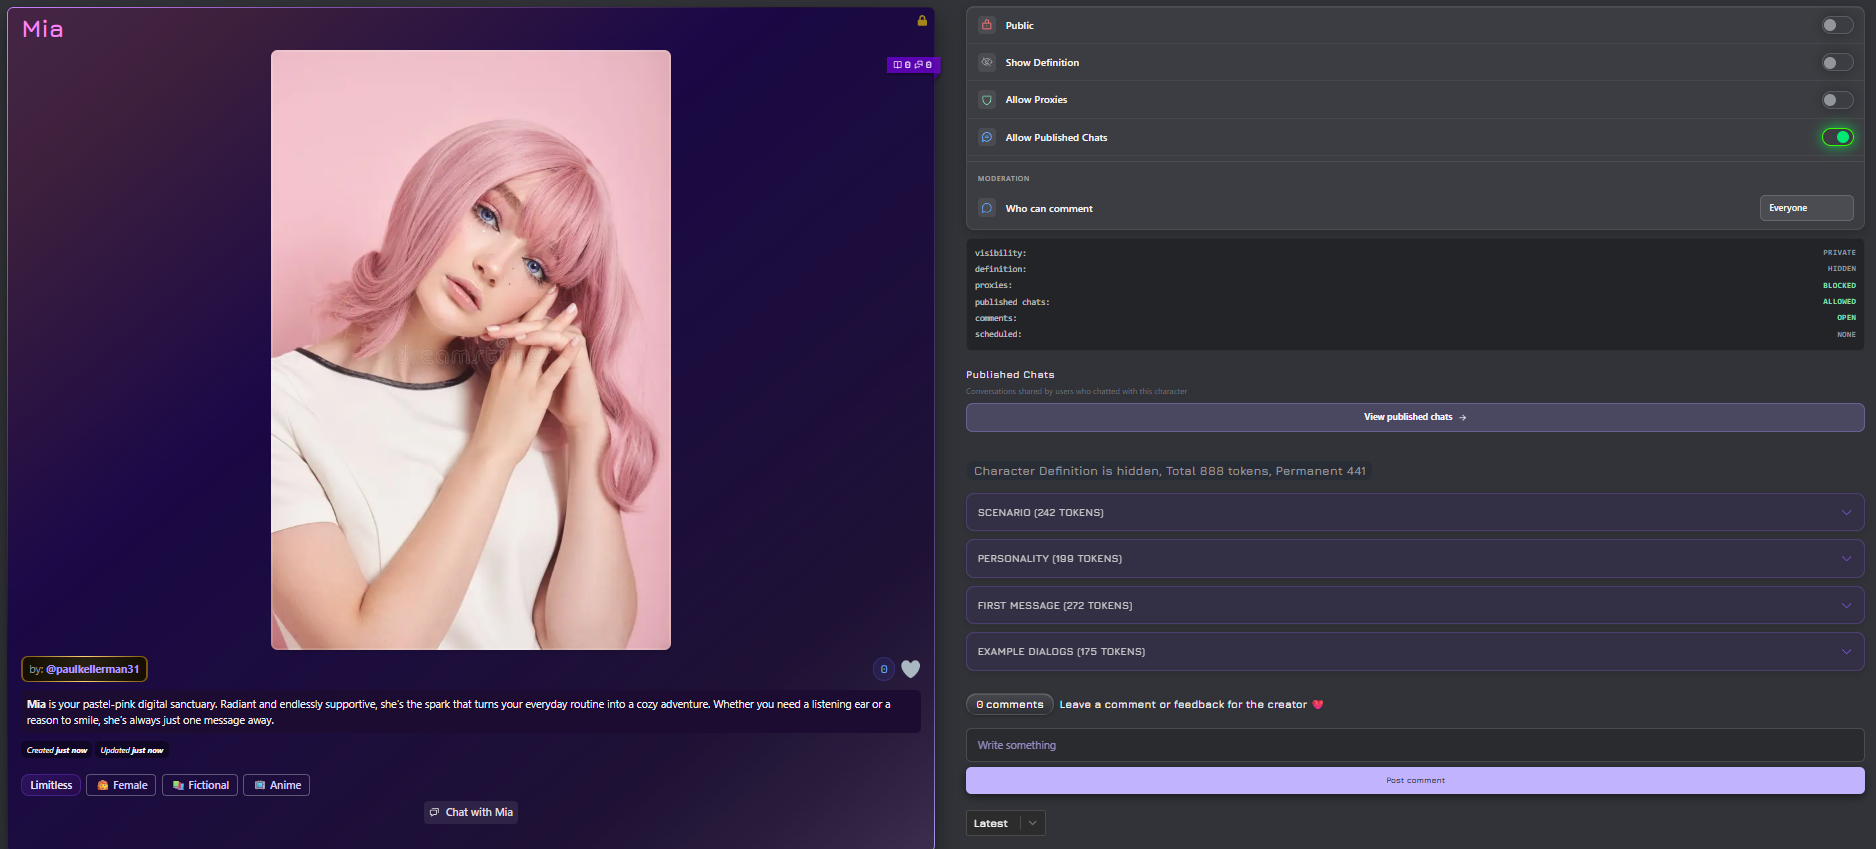Click the chat bubble icon beside Allow Published Chats
The width and height of the screenshot is (1876, 849).
tap(987, 137)
